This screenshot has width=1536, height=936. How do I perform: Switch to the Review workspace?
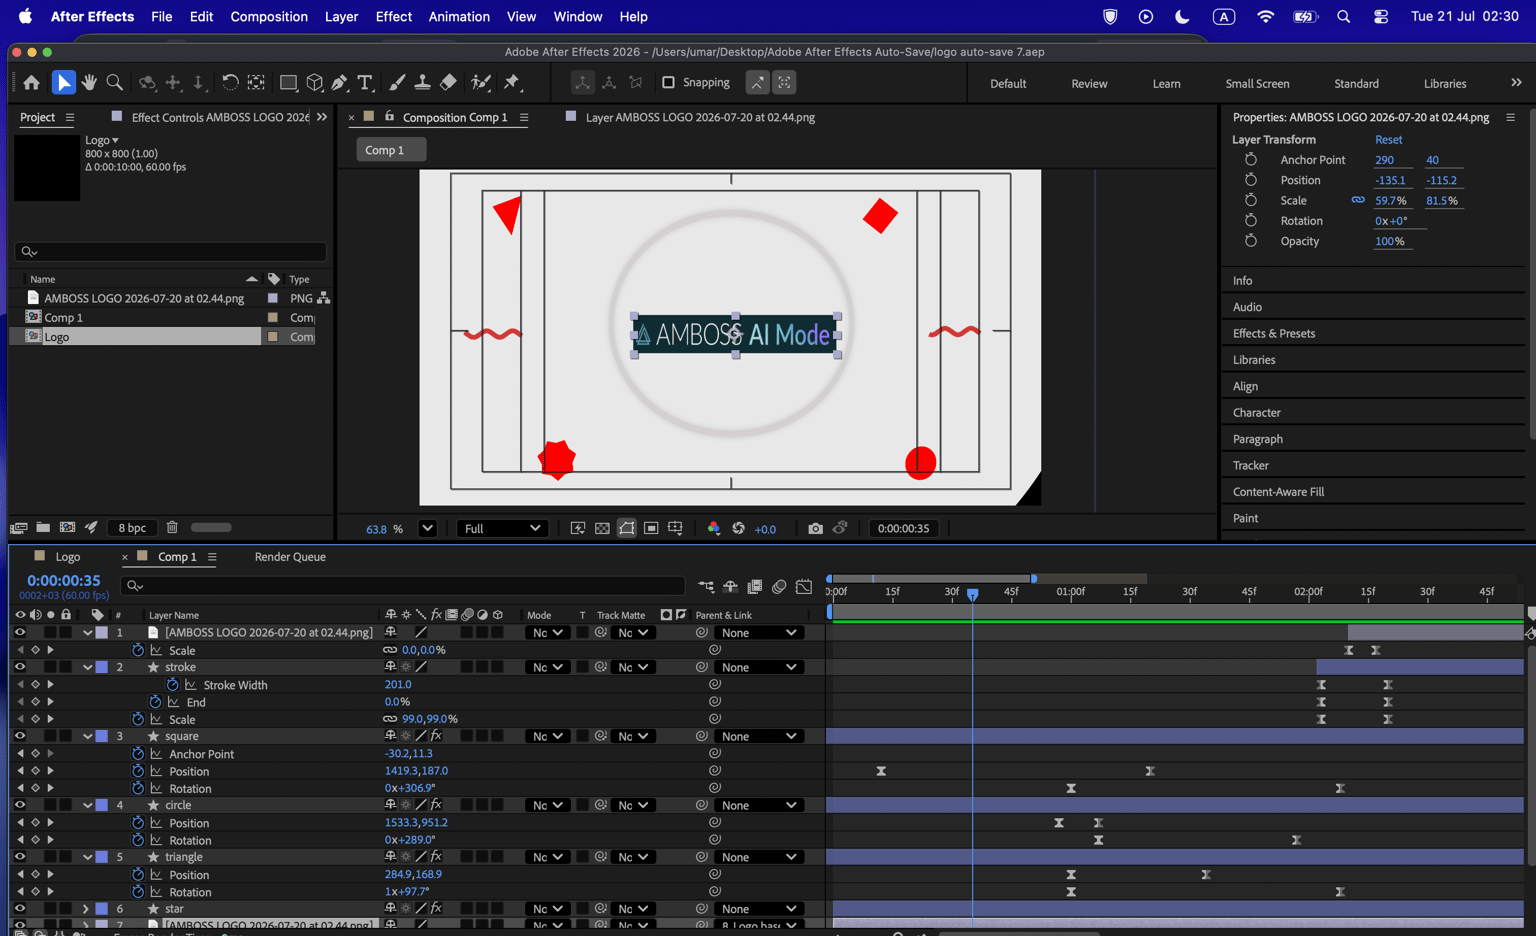[x=1089, y=84]
